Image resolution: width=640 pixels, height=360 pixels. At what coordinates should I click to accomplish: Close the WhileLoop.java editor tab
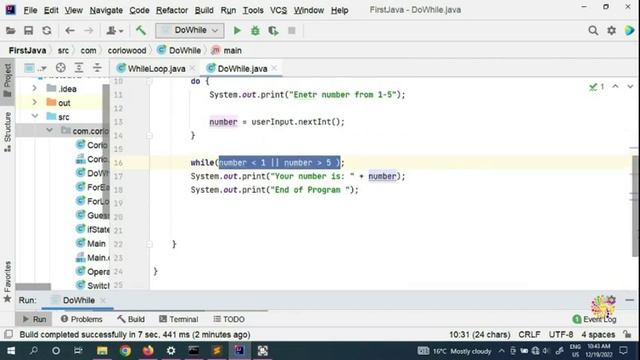click(x=193, y=68)
